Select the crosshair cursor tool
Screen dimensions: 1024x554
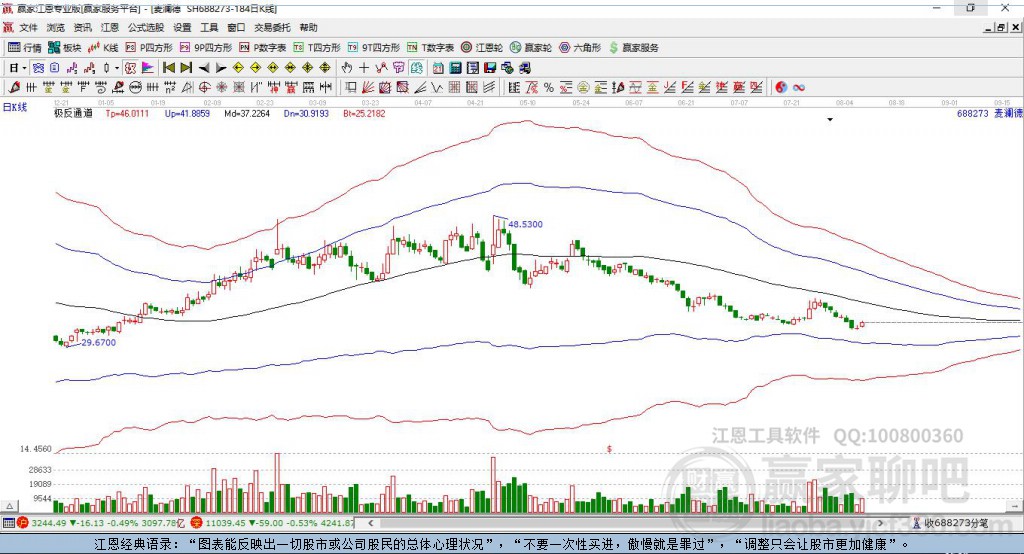[364, 68]
